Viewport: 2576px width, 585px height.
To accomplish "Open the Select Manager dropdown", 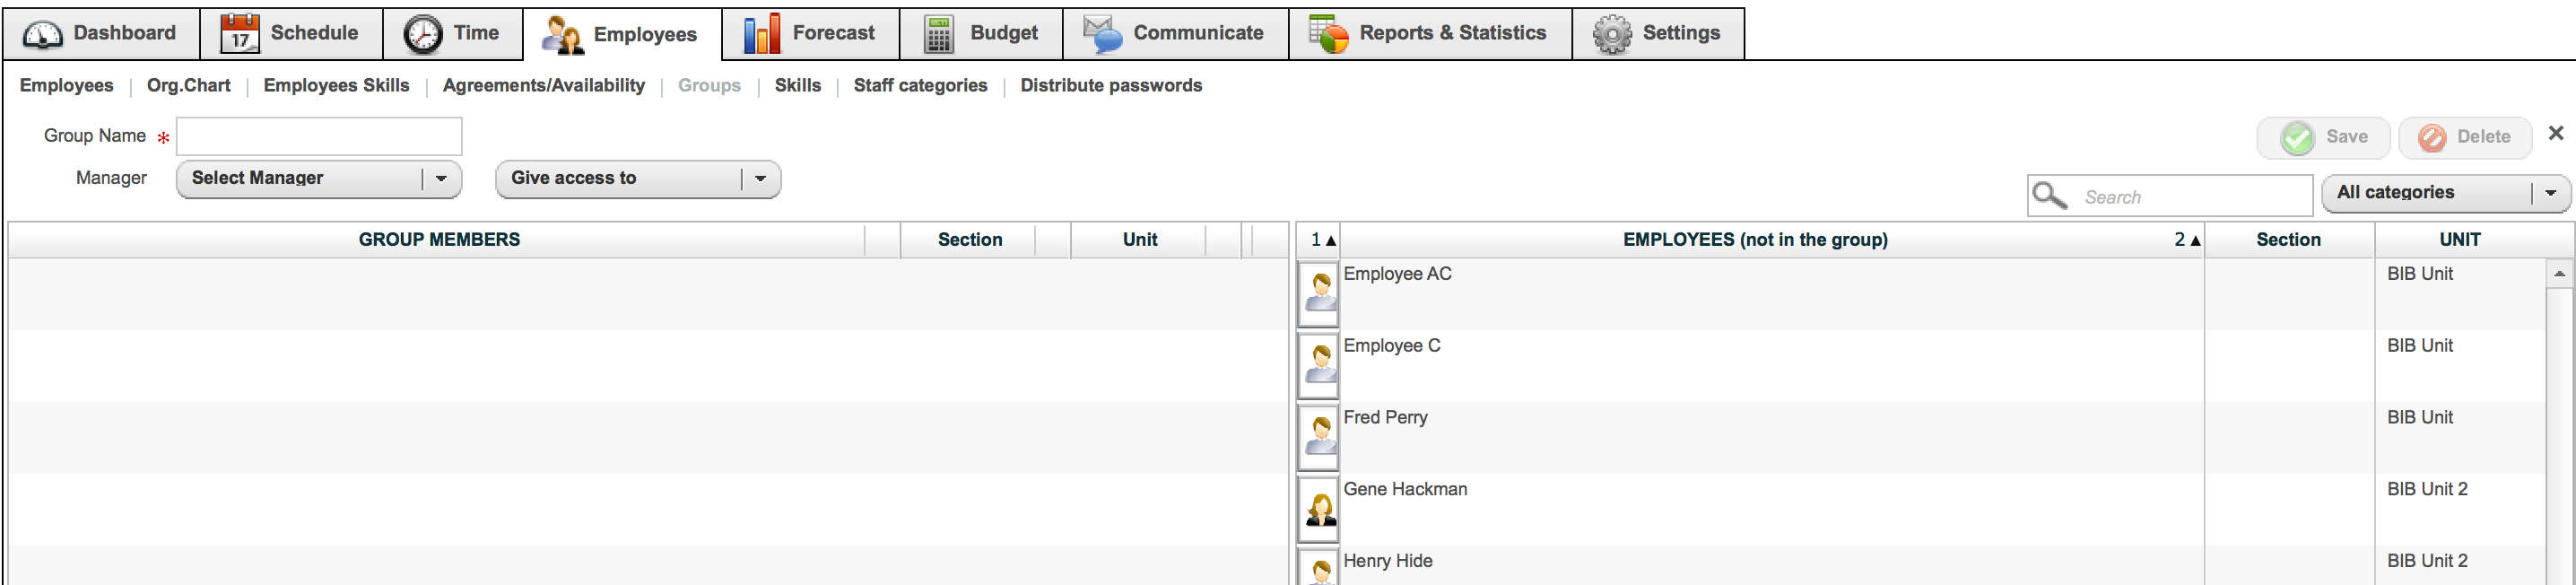I will click(x=319, y=179).
